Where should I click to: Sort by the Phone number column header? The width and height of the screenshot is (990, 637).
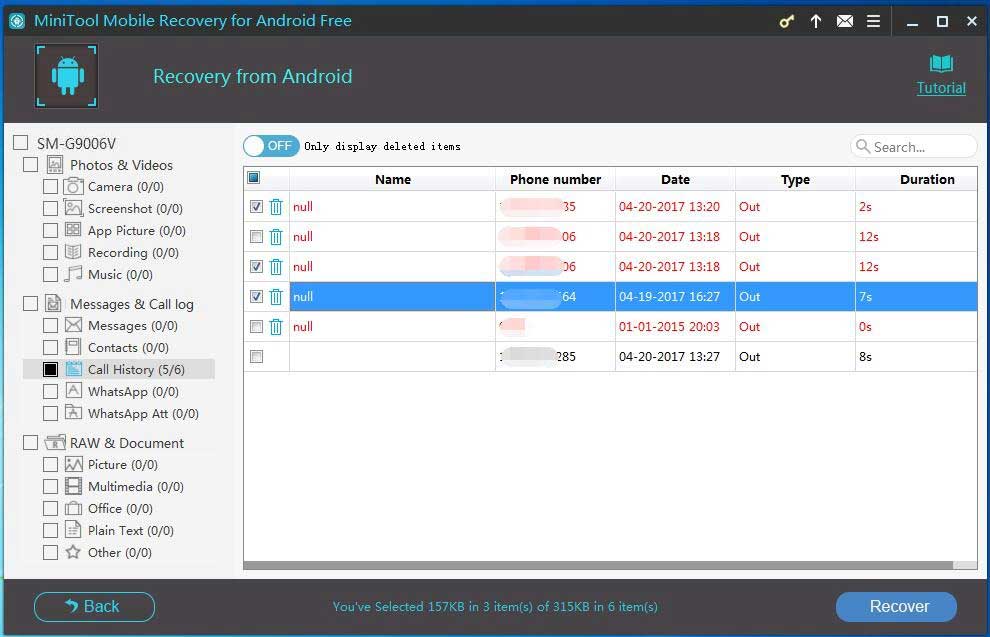[556, 179]
